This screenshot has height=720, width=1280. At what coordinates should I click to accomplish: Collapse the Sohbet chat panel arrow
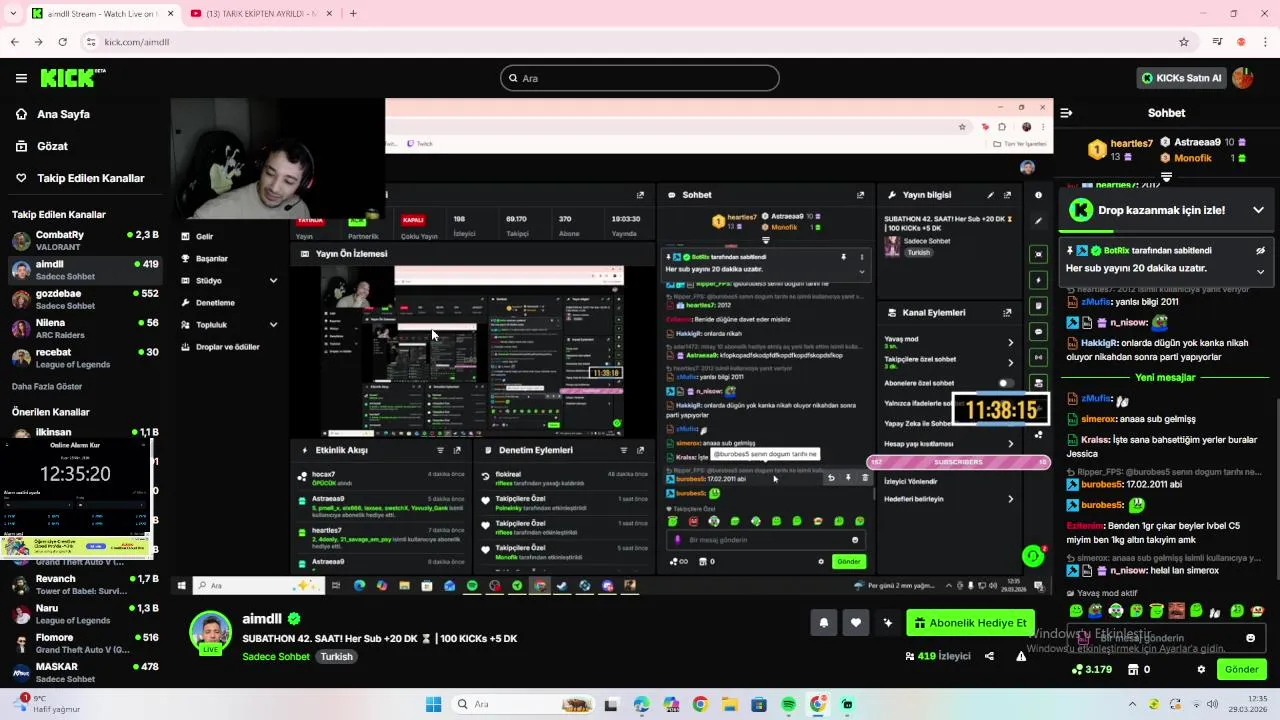point(1066,113)
